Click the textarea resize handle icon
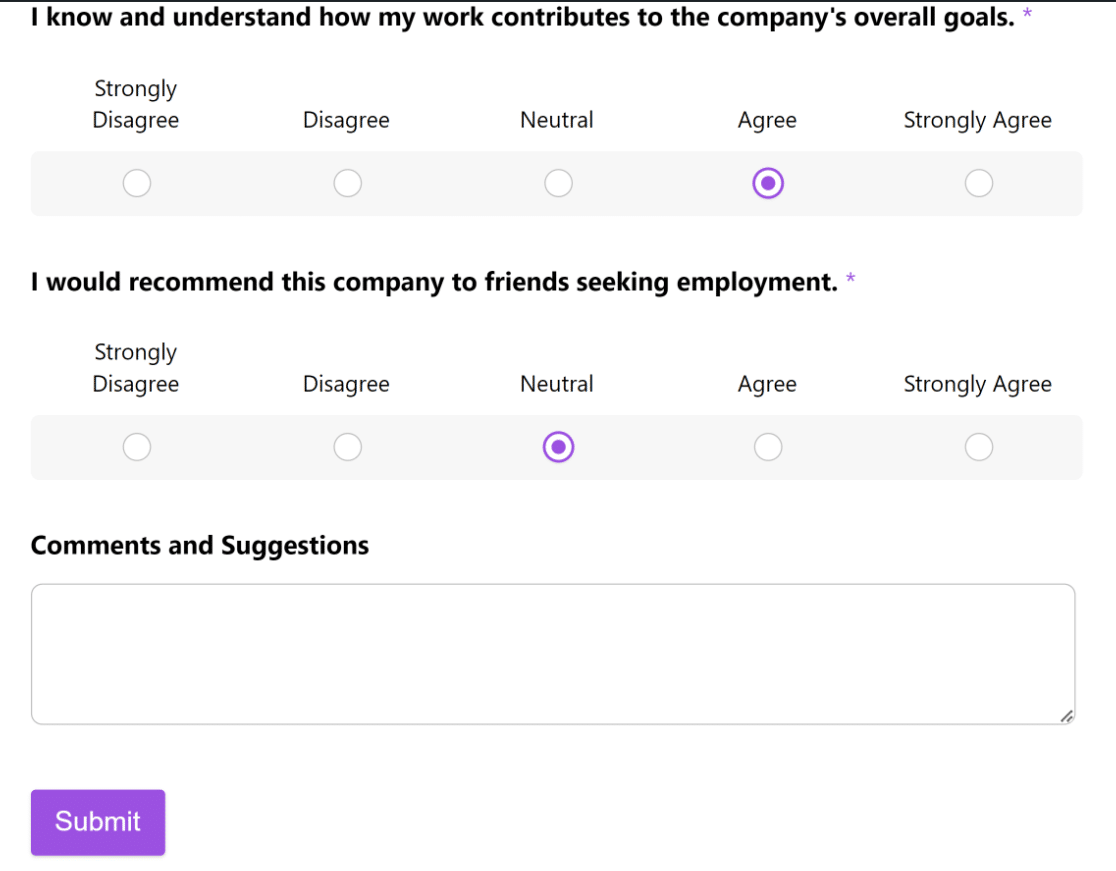 click(x=1066, y=717)
